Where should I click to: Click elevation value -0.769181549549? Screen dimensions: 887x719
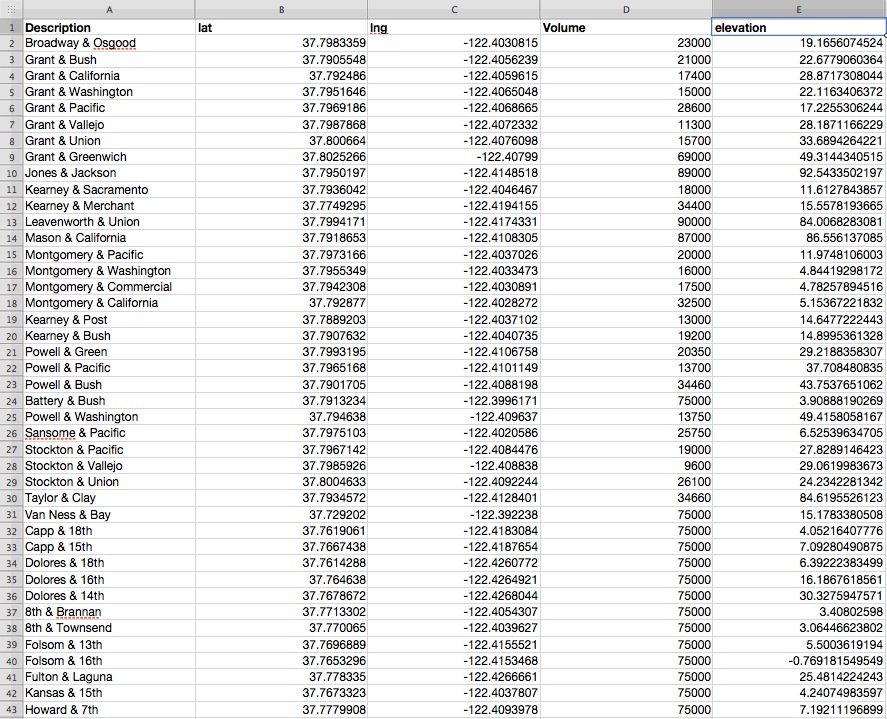(x=799, y=661)
